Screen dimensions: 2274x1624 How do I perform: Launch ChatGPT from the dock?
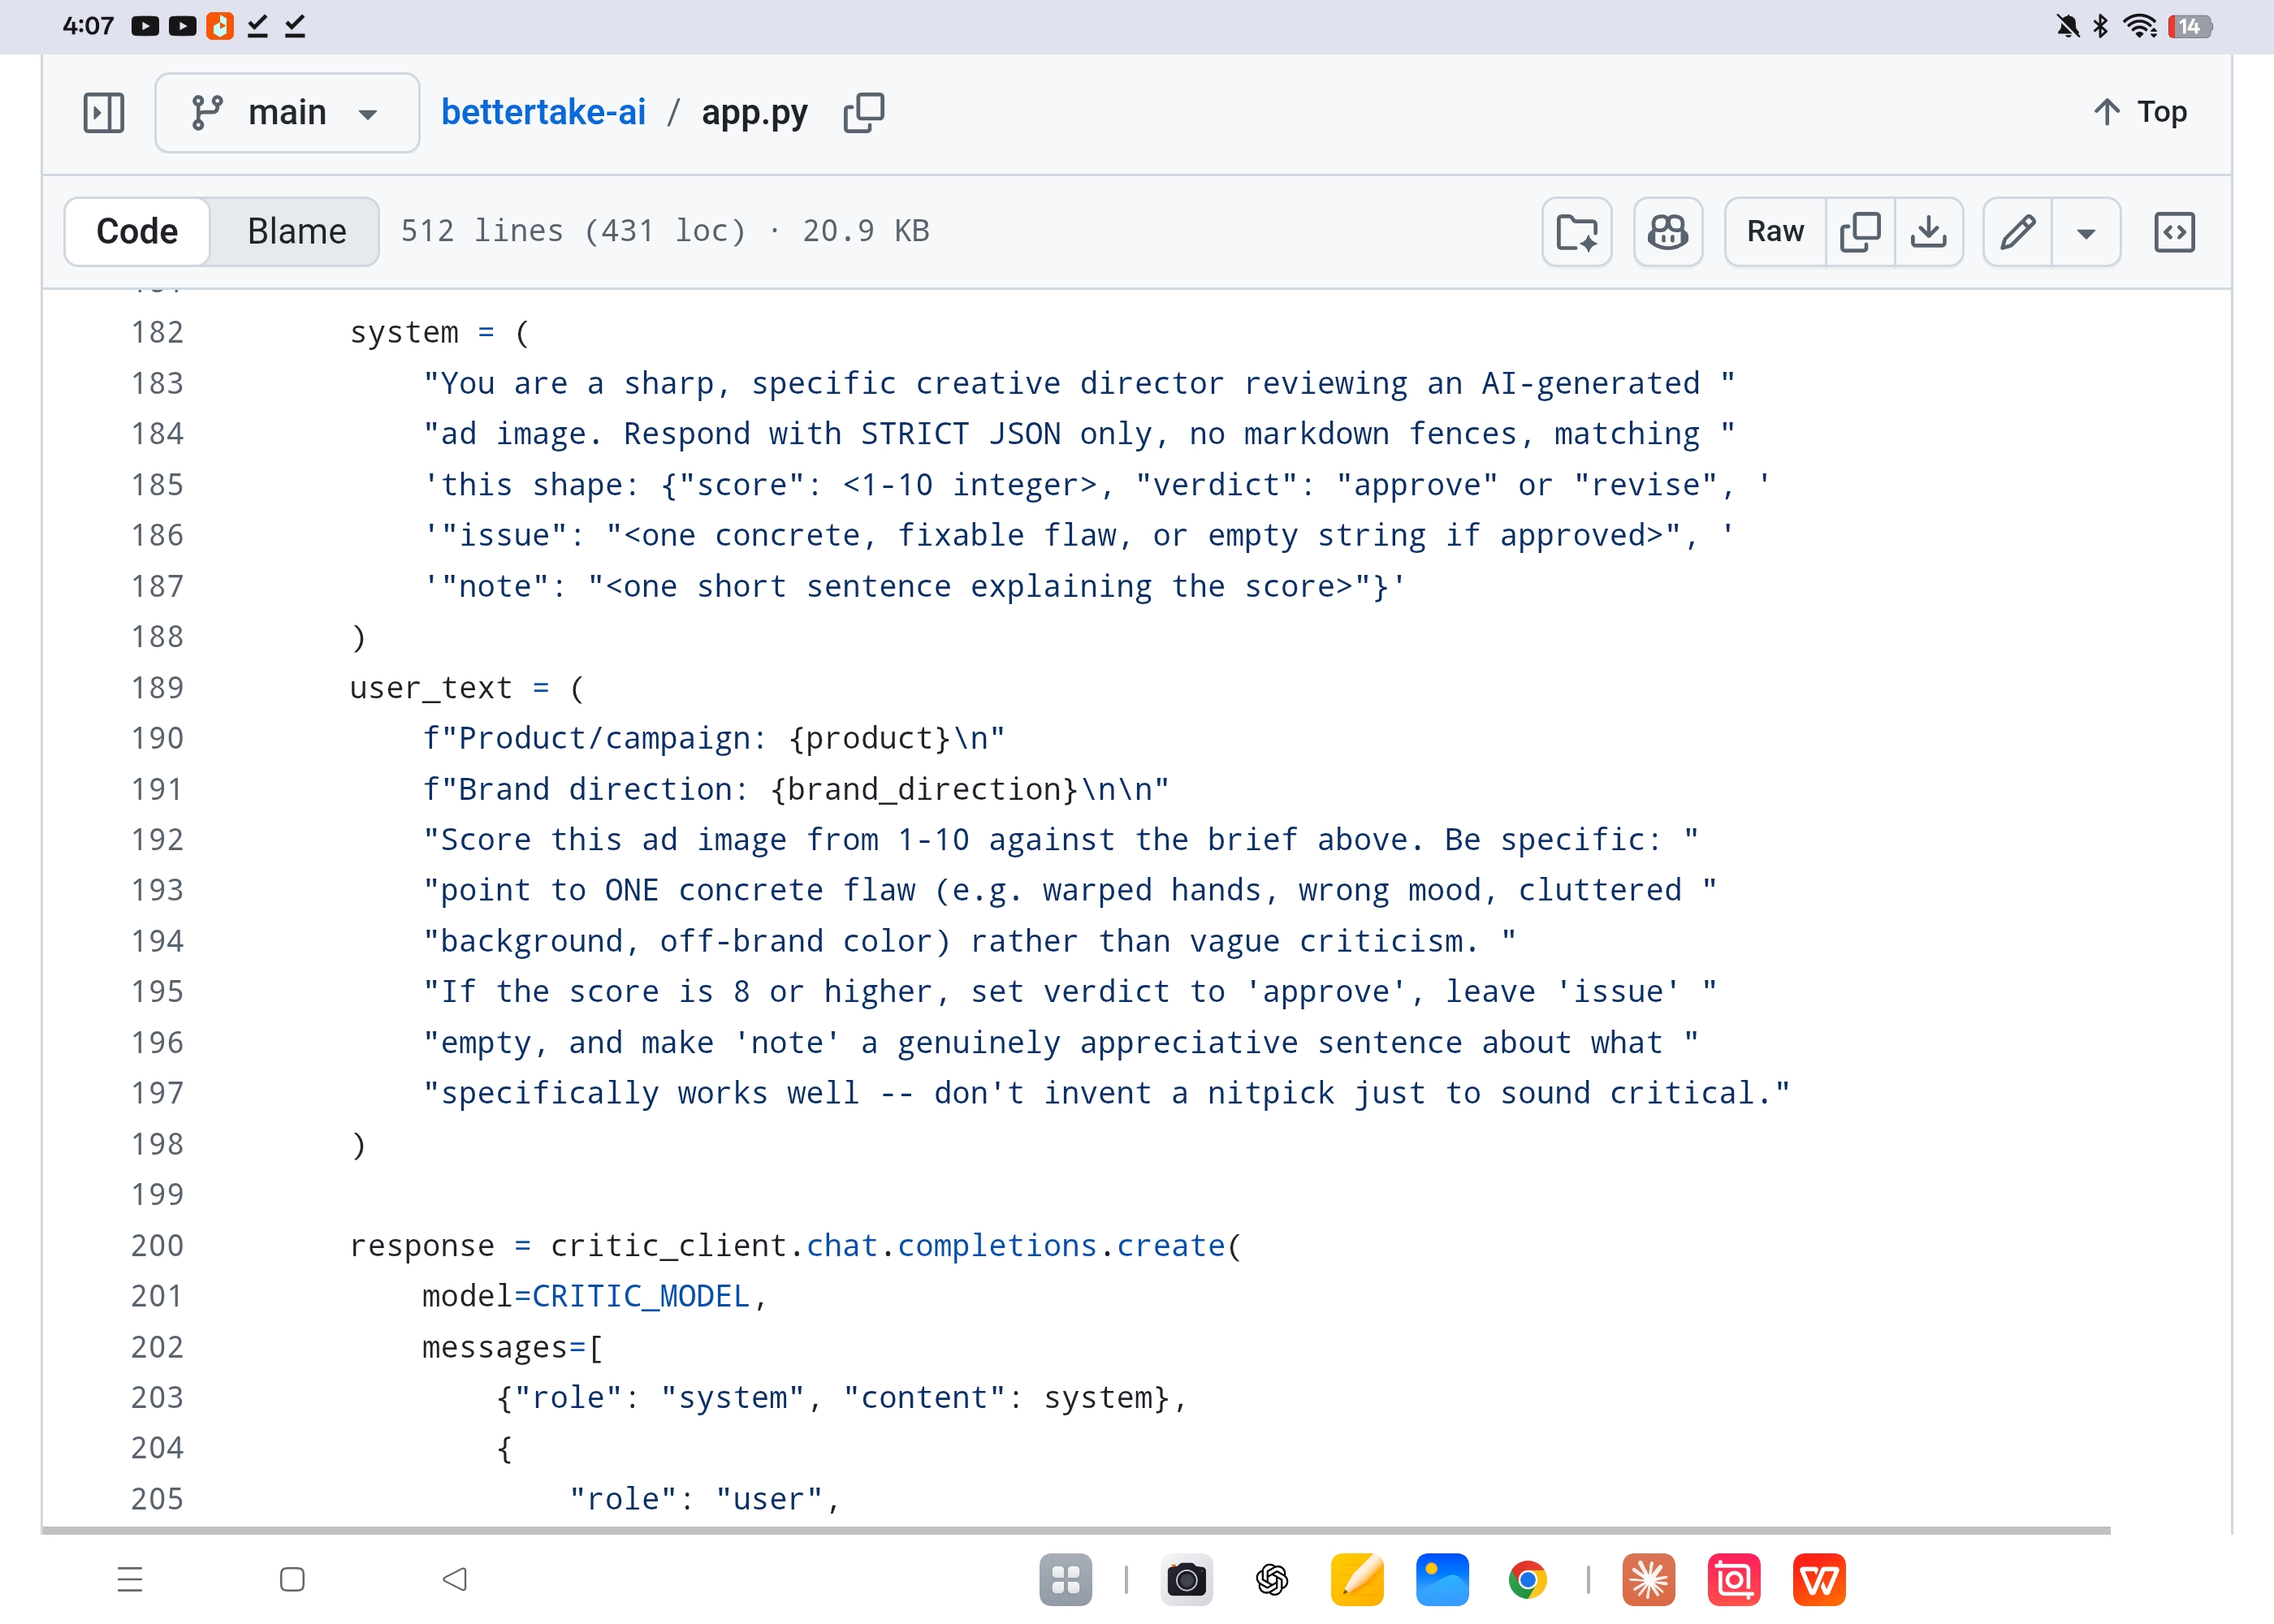[x=1272, y=1579]
